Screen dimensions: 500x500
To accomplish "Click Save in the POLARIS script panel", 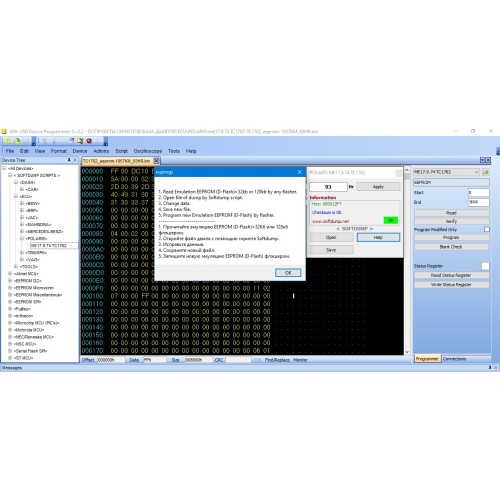I will [x=331, y=250].
